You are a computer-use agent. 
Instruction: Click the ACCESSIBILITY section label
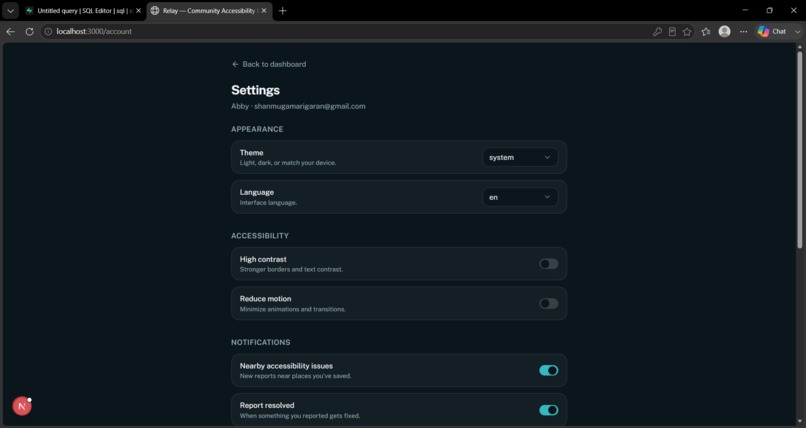(x=260, y=235)
